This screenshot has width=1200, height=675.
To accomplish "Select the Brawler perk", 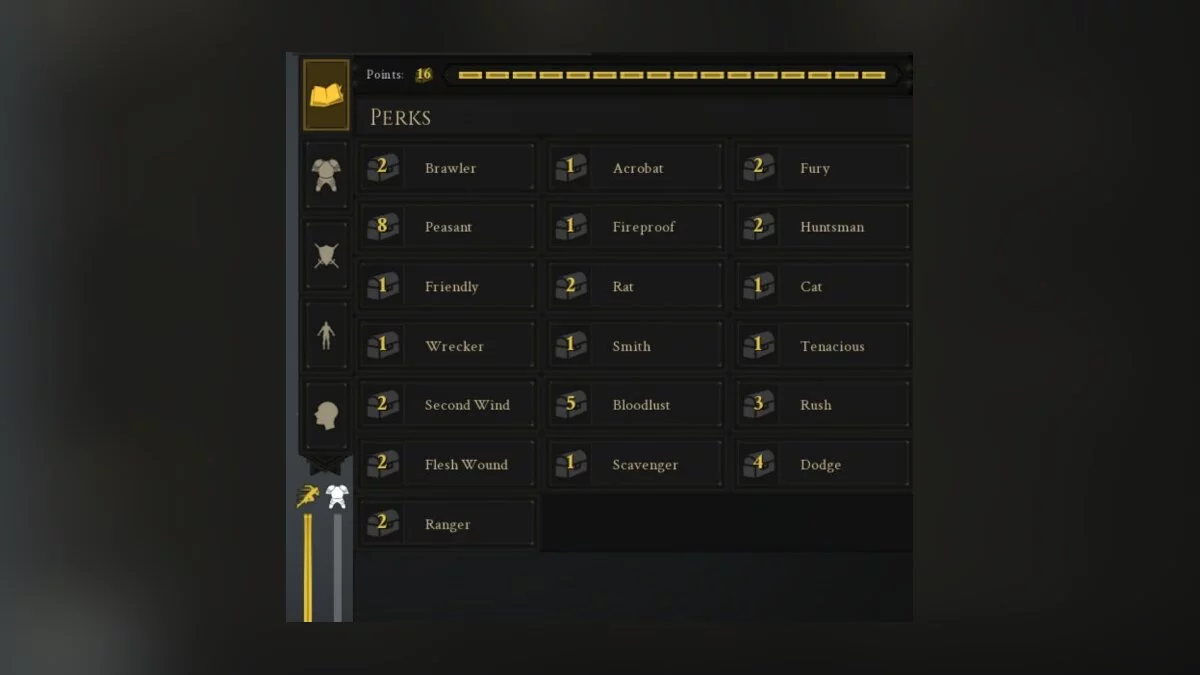I will click(447, 168).
